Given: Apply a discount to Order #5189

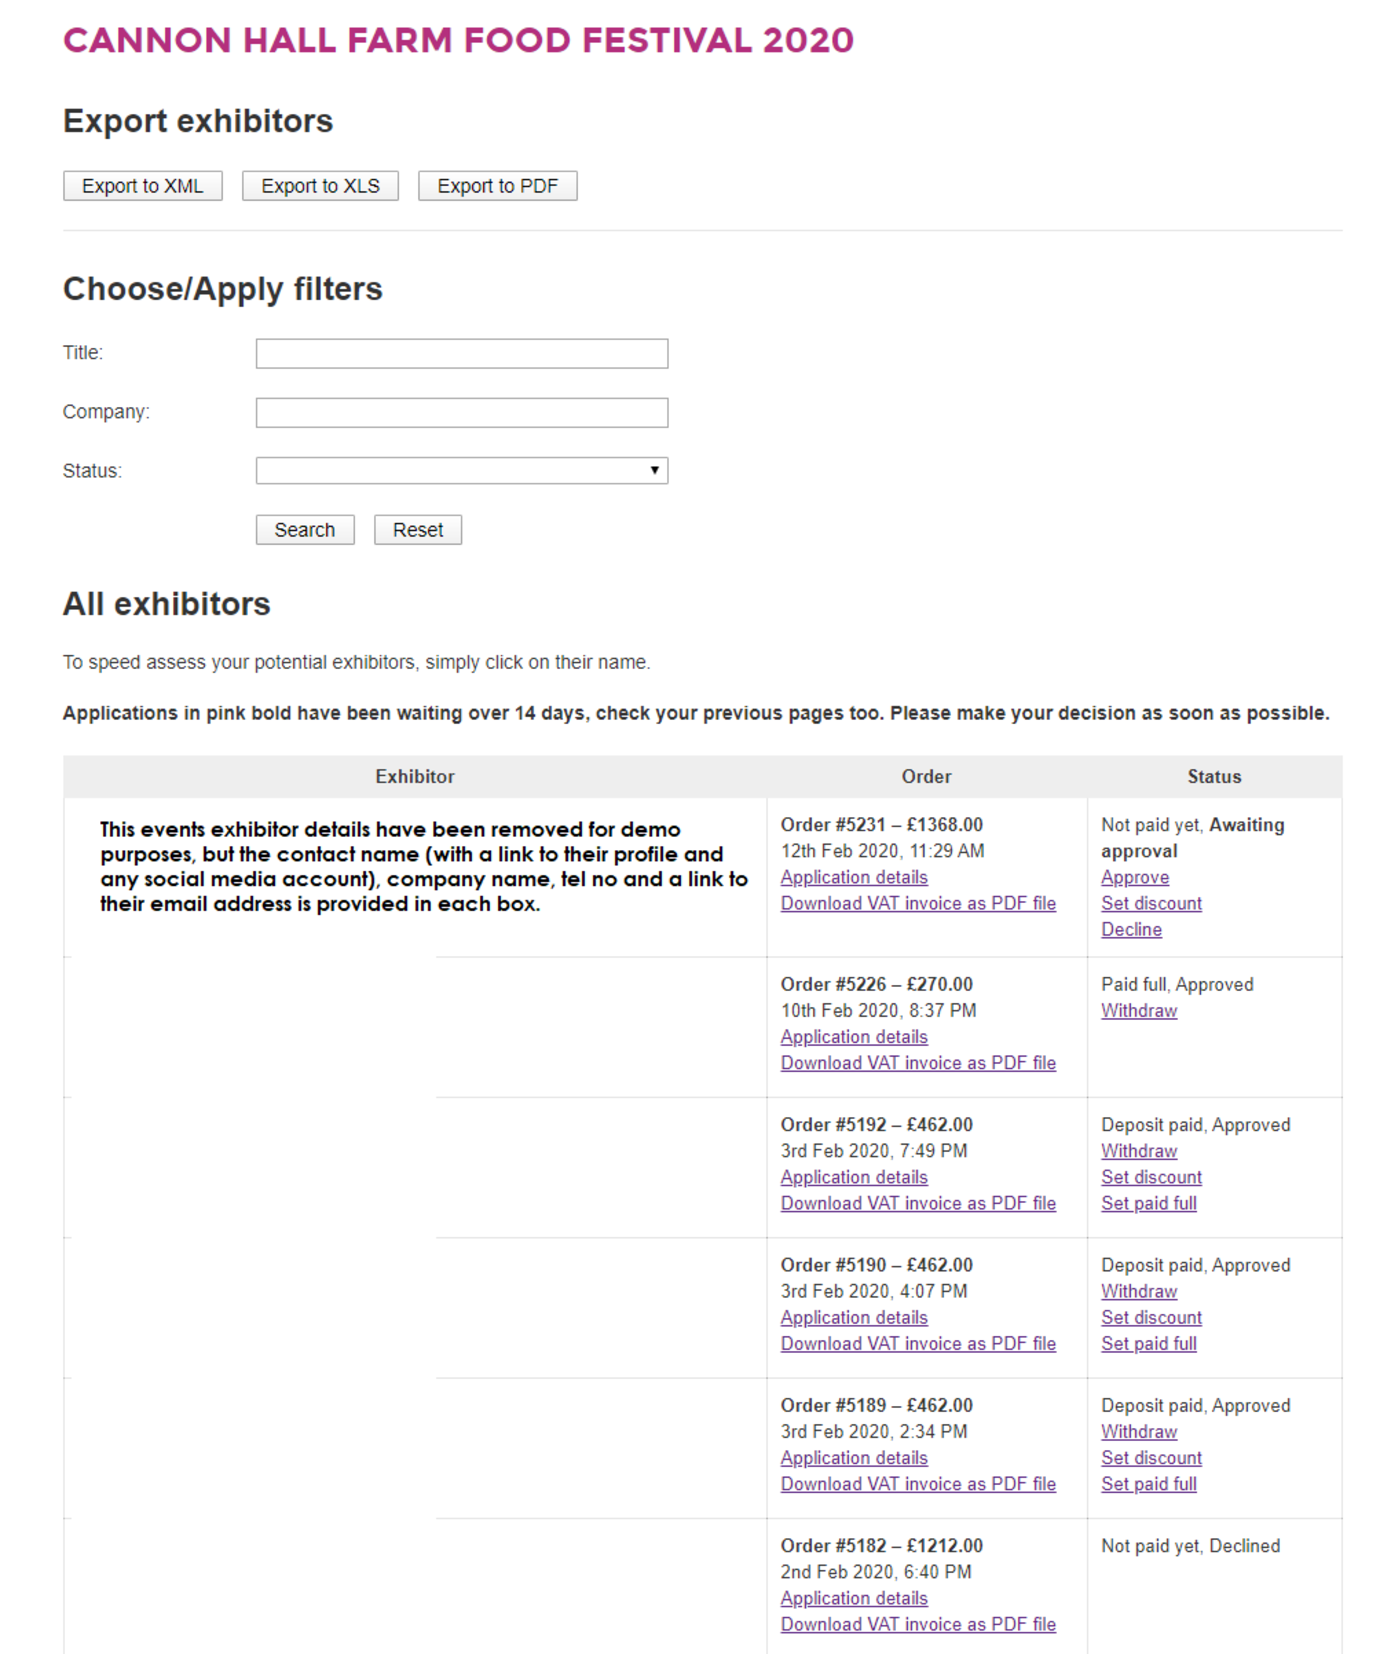Looking at the screenshot, I should point(1151,1458).
